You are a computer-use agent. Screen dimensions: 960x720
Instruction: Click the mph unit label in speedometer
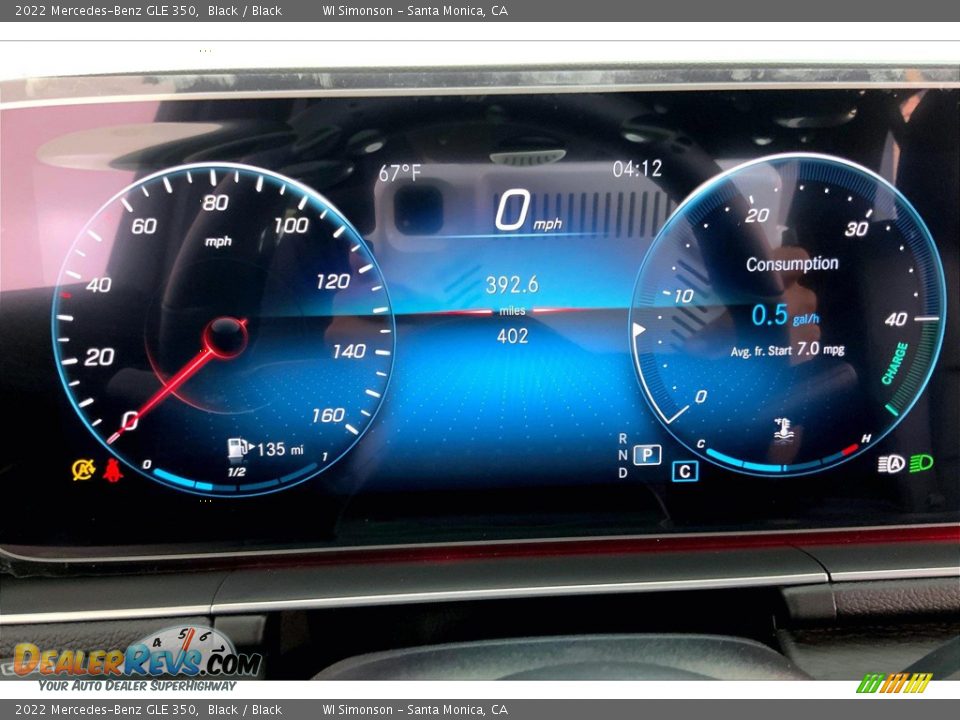coord(219,241)
